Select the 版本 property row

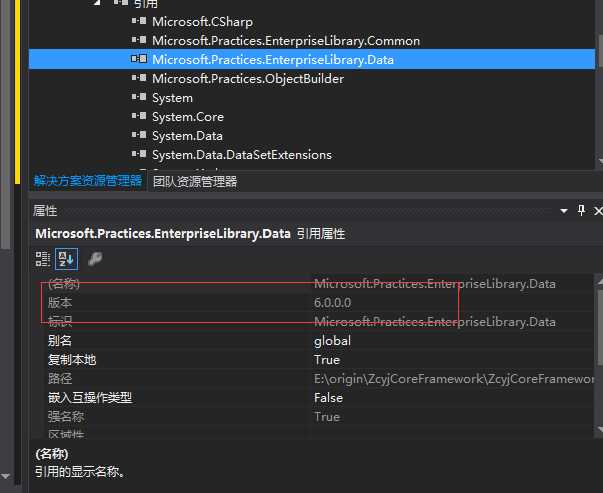[x=314, y=303]
